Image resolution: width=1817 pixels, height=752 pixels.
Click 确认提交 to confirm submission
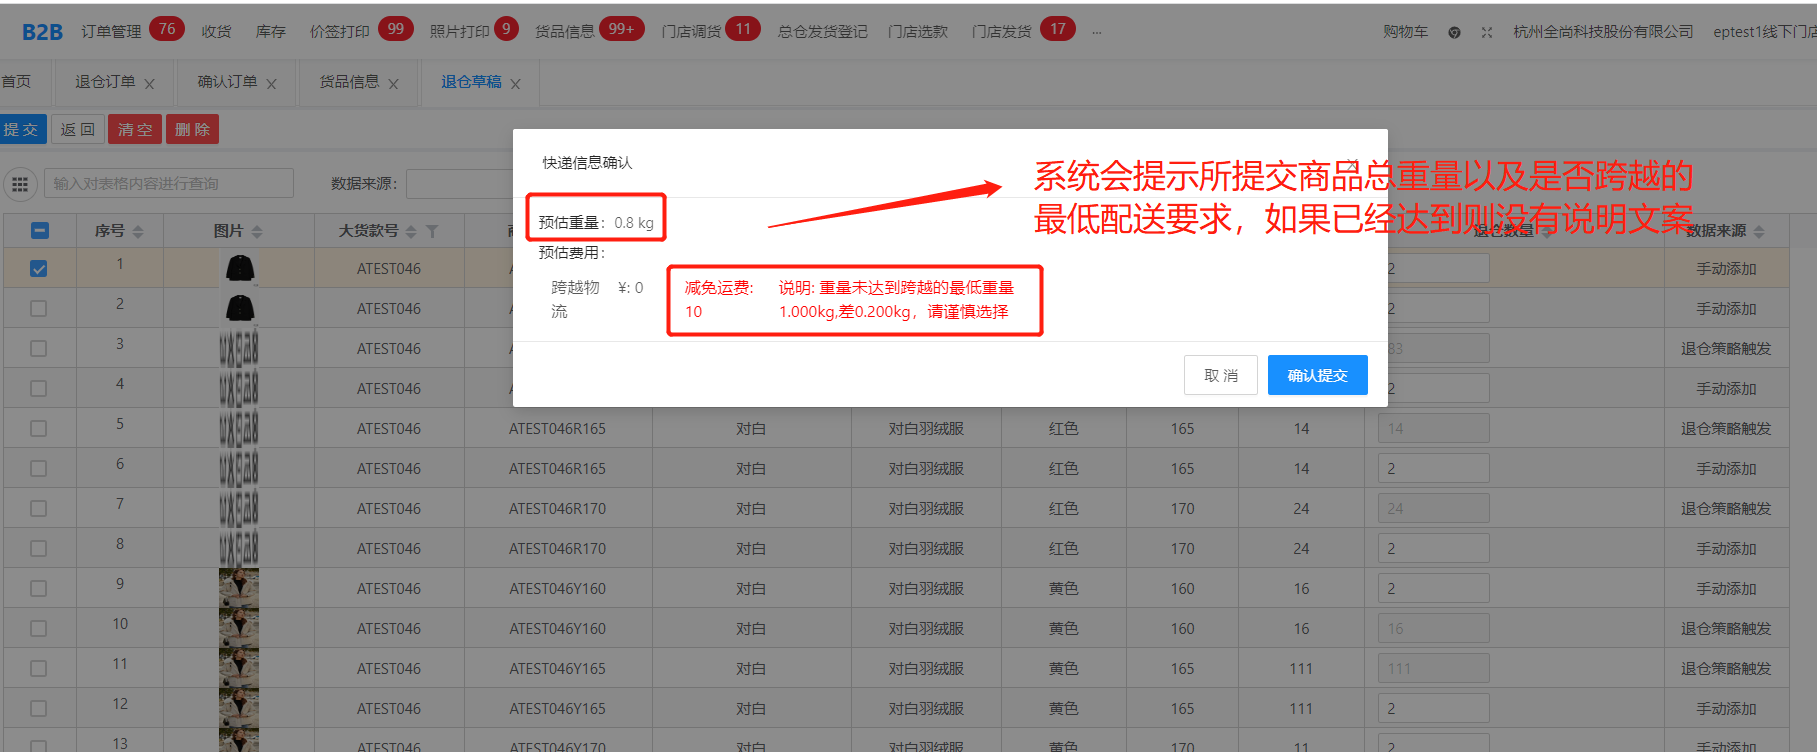1317,376
